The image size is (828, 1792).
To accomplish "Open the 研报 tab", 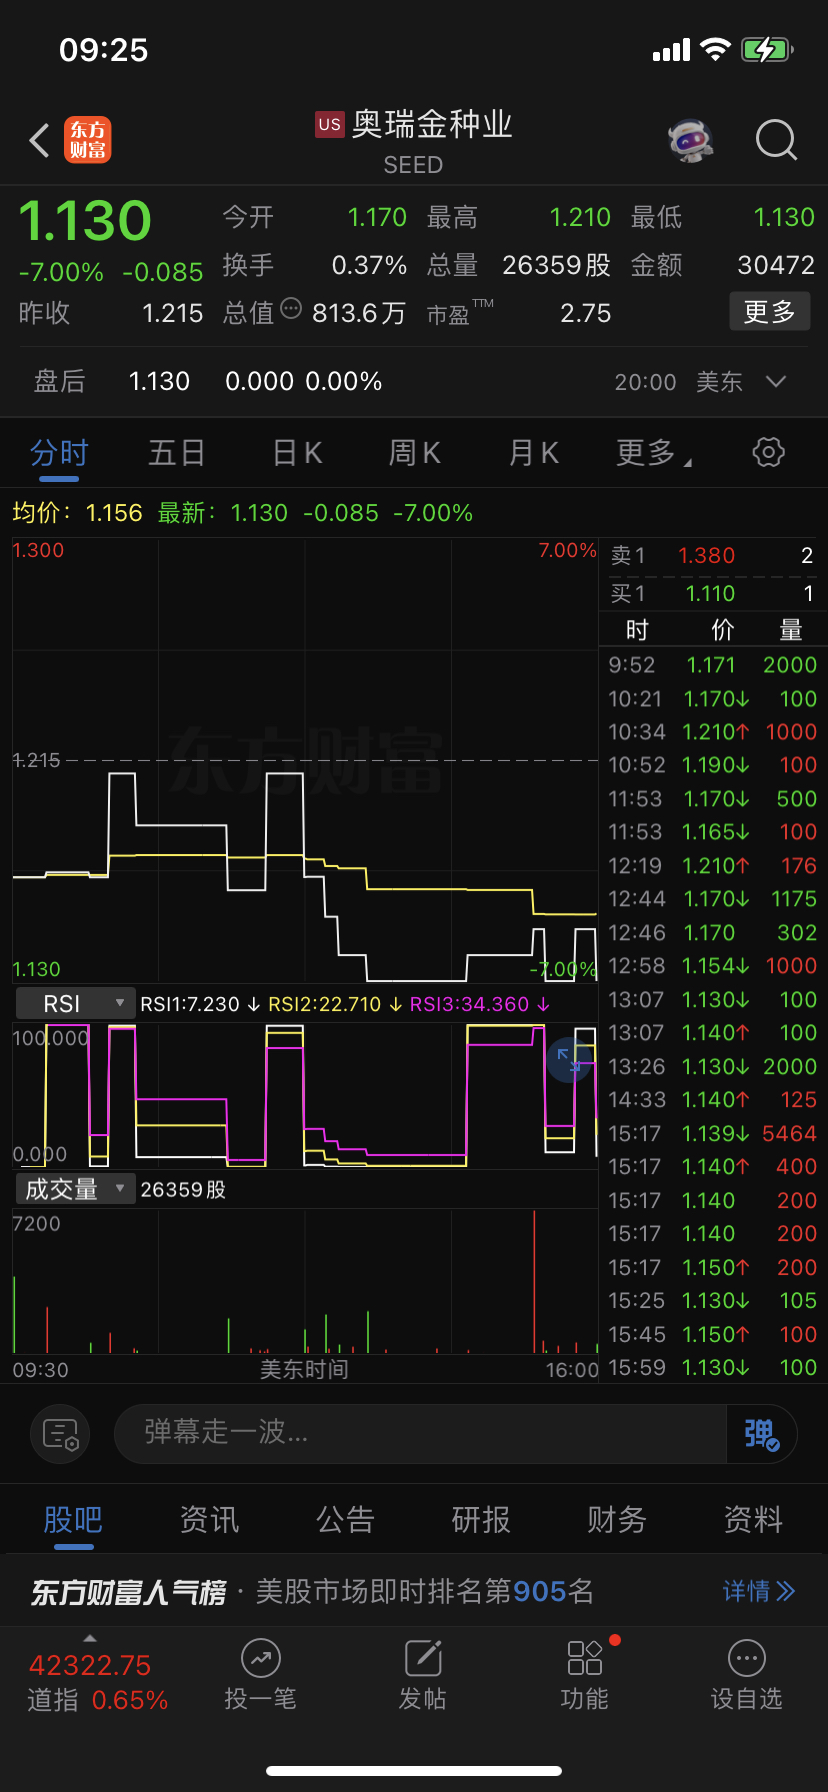I will [x=481, y=1520].
